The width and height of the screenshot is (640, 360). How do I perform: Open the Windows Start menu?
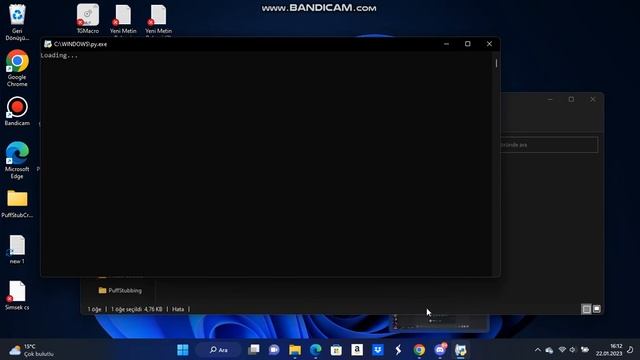183,350
